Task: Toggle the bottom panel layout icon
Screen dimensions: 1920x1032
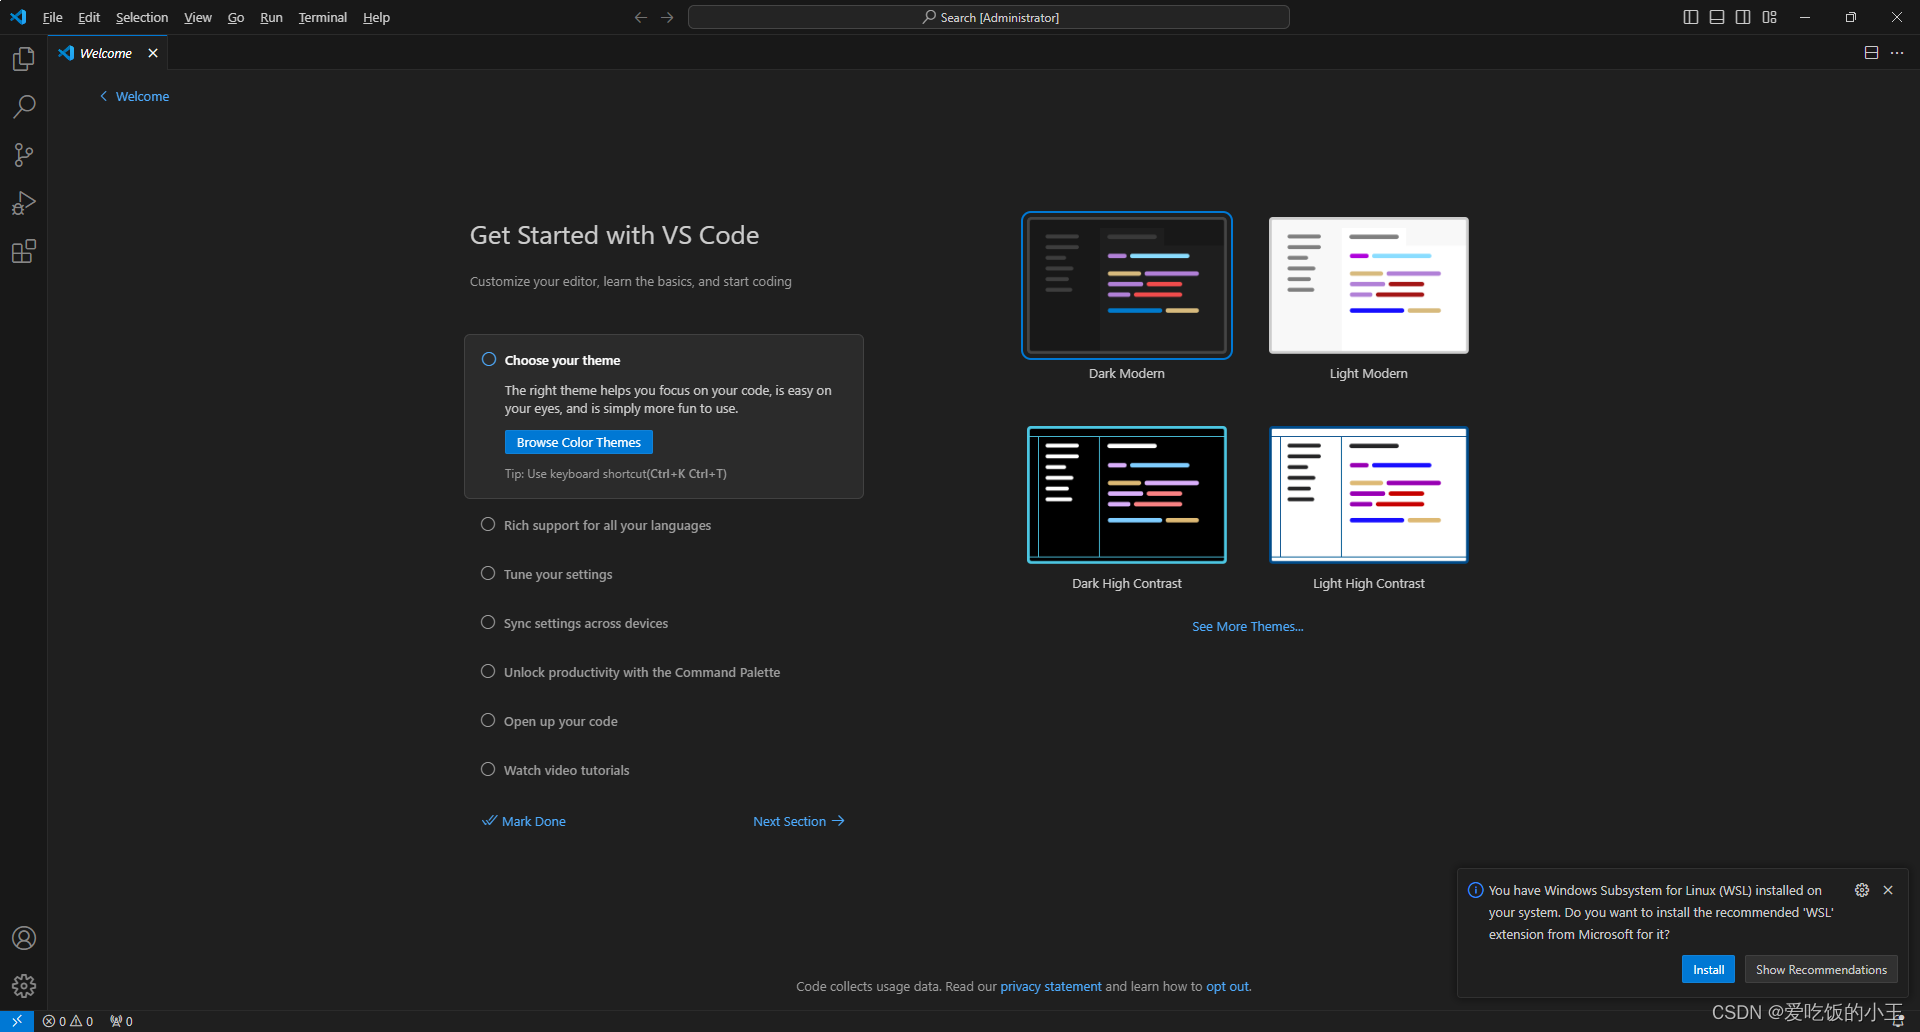Action: pyautogui.click(x=1717, y=17)
